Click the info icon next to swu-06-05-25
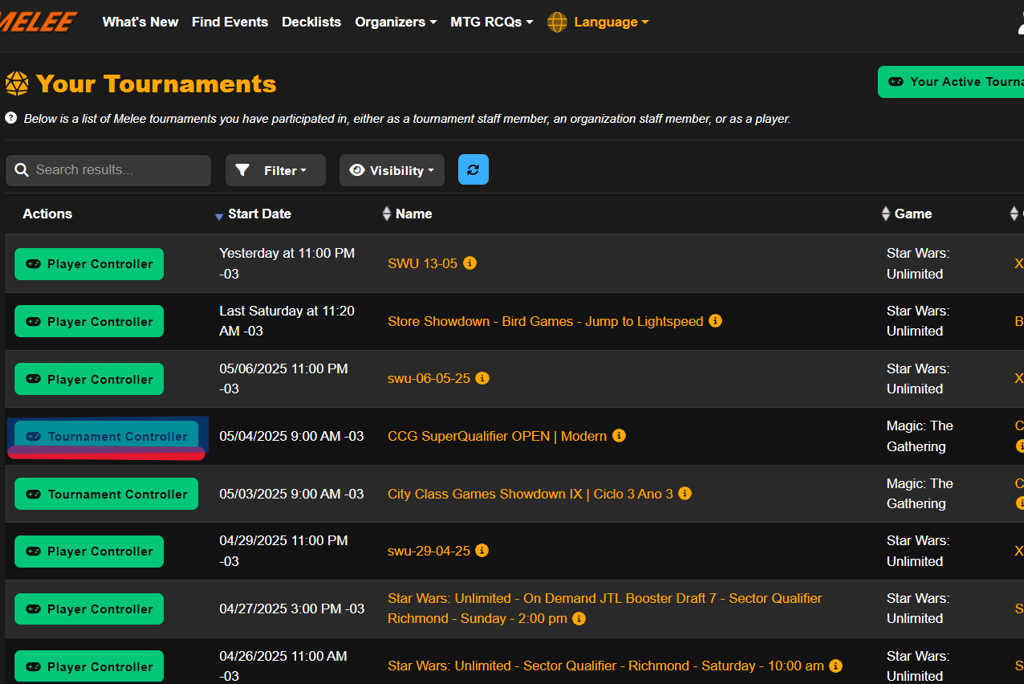The image size is (1024, 684). pos(482,378)
